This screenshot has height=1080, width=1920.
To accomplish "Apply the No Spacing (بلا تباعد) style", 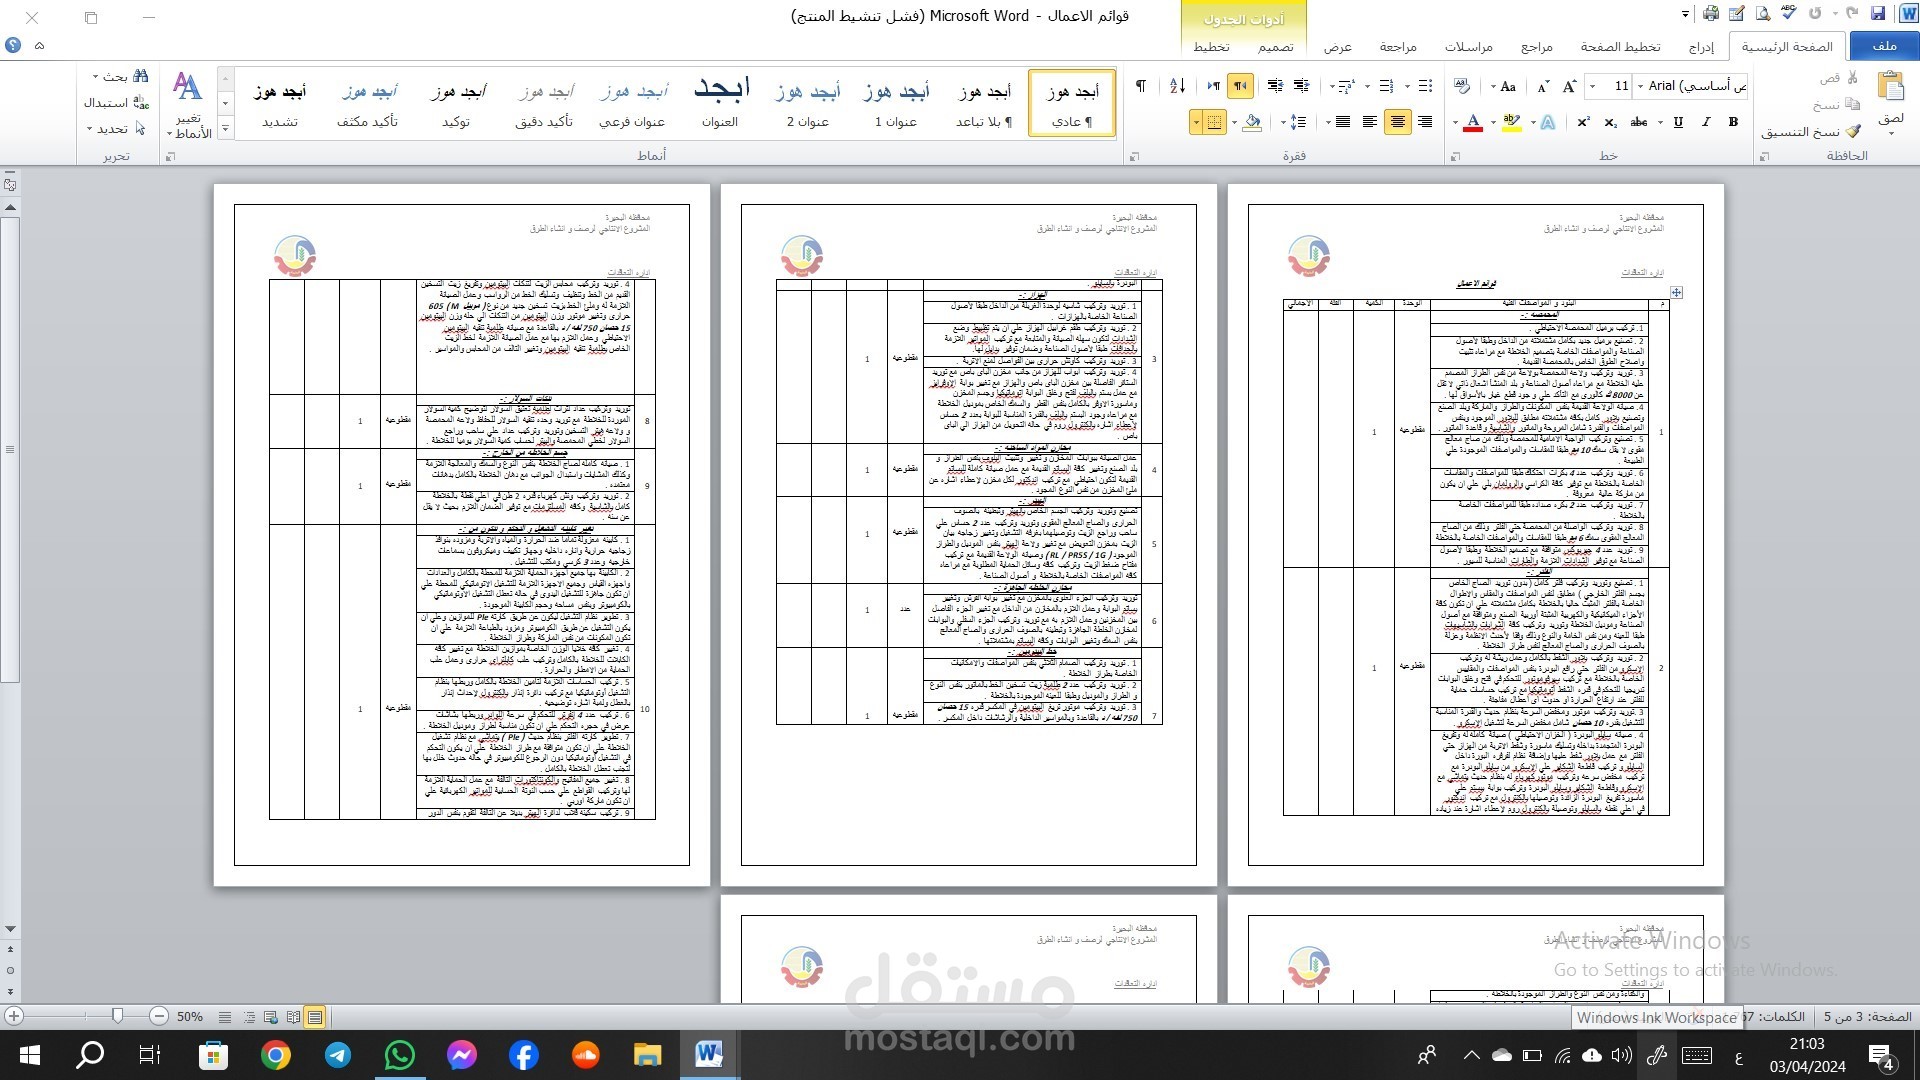I will click(x=984, y=103).
